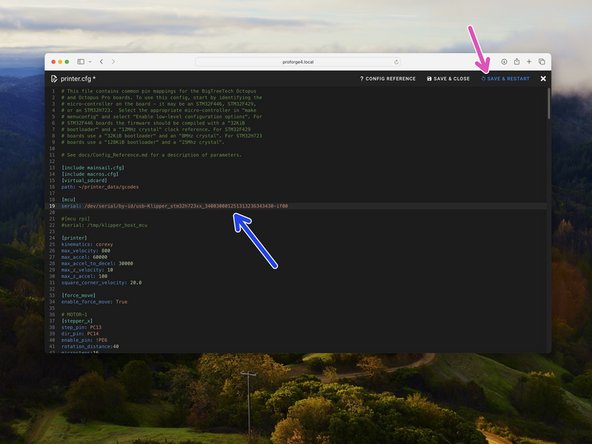This screenshot has width=592, height=444.
Task: Open the Config Reference link
Action: tap(387, 79)
